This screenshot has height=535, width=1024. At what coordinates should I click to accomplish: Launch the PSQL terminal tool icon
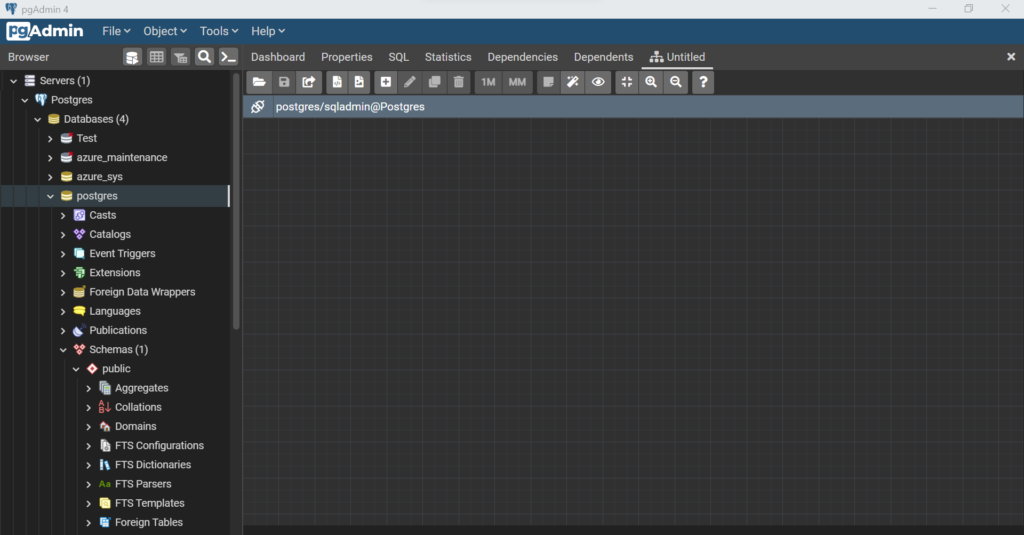coord(228,57)
